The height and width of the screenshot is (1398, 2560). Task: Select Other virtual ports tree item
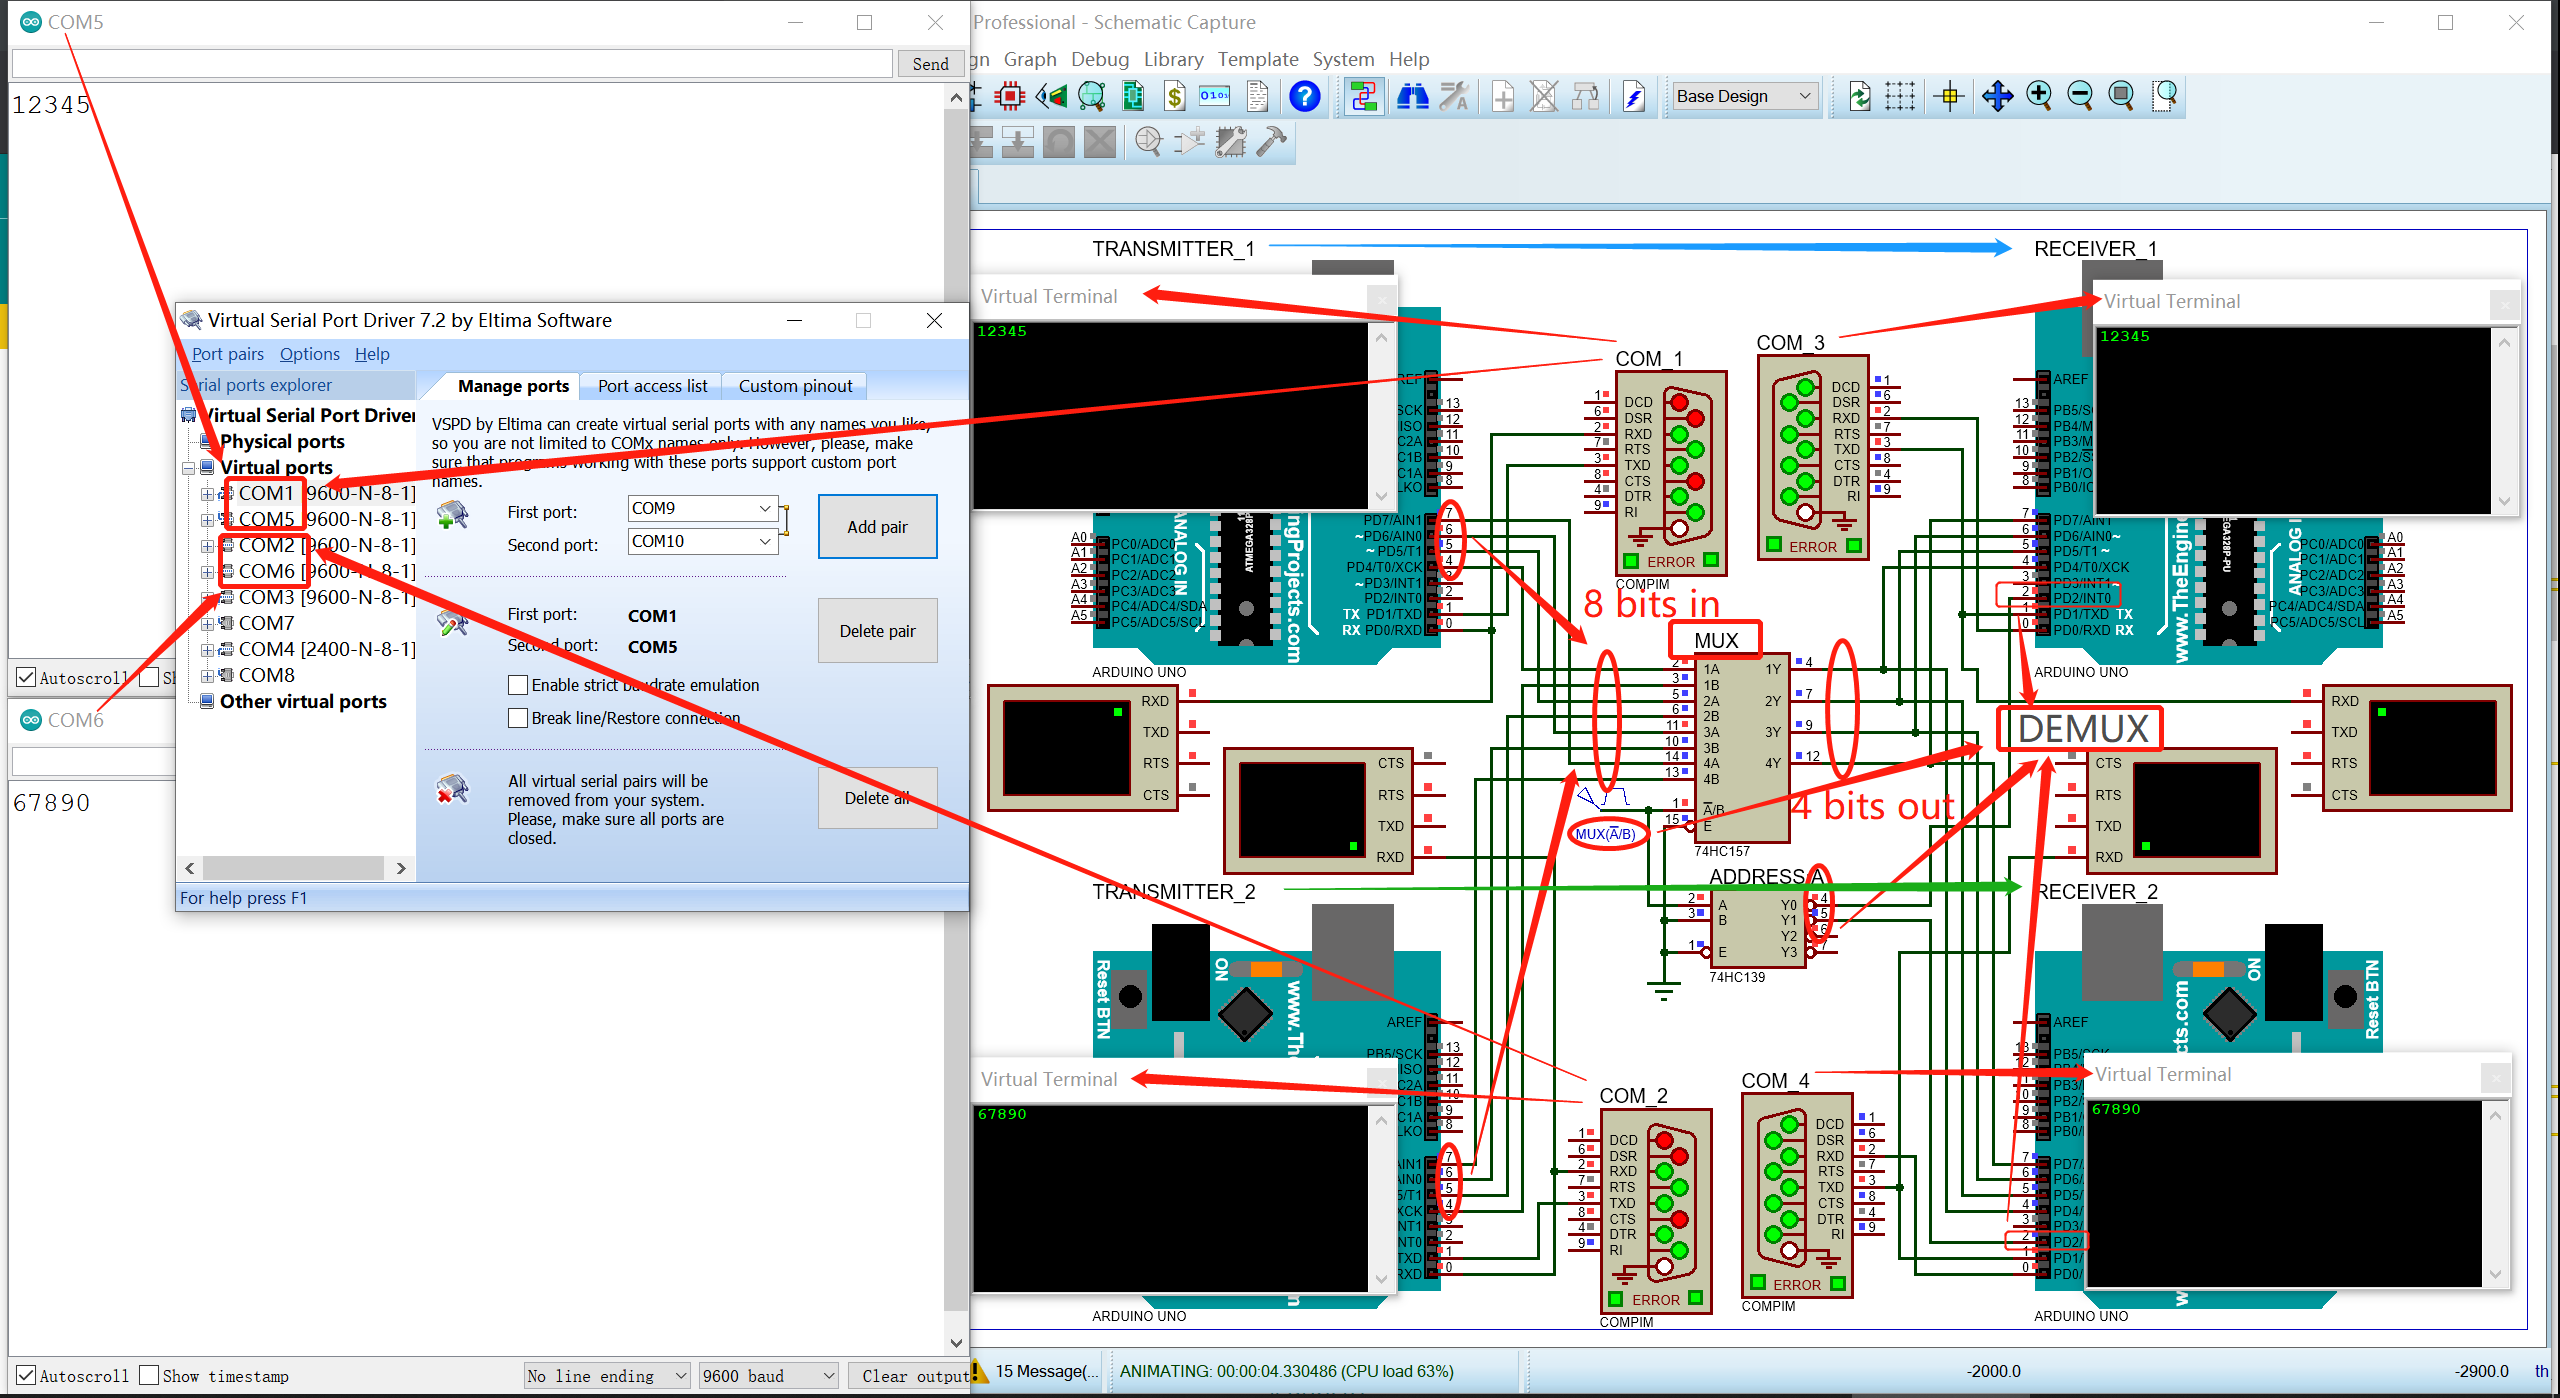pyautogui.click(x=303, y=702)
